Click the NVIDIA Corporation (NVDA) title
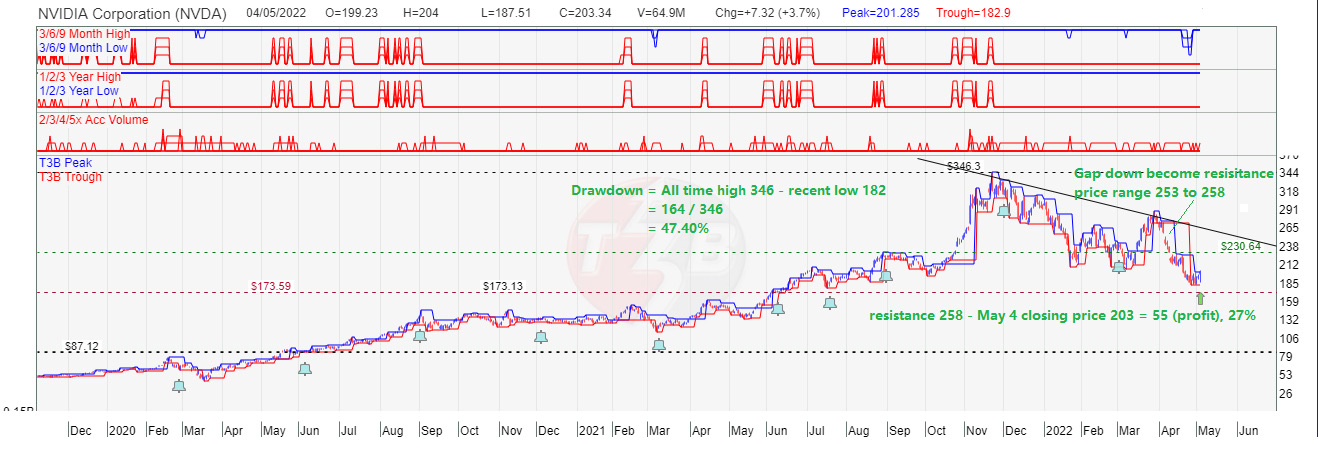 pos(132,14)
